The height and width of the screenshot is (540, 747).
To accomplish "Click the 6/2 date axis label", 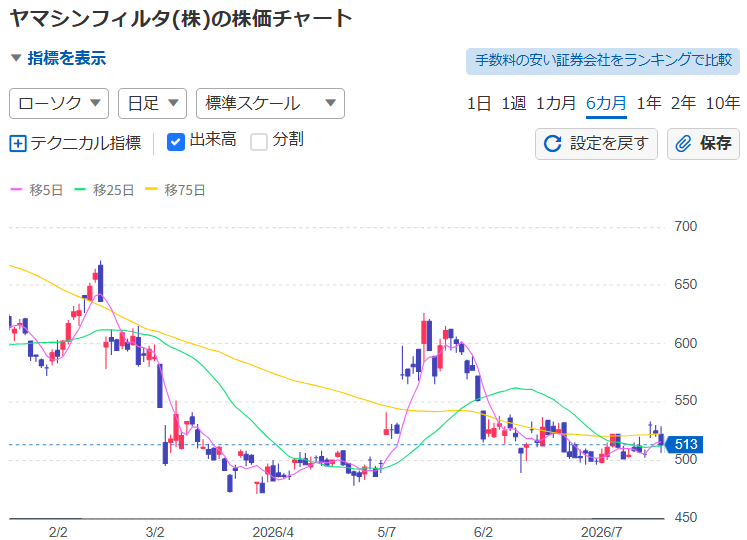I will pos(483,532).
